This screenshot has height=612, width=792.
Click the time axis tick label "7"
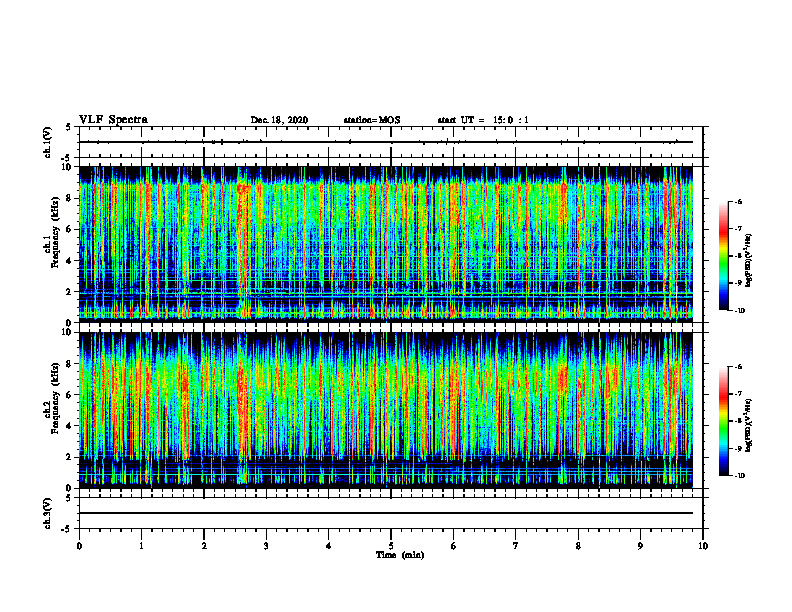pos(516,546)
